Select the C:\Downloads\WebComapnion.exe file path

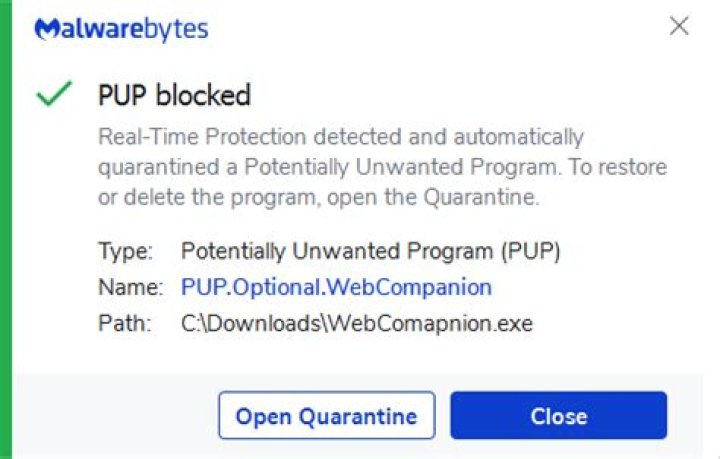357,323
